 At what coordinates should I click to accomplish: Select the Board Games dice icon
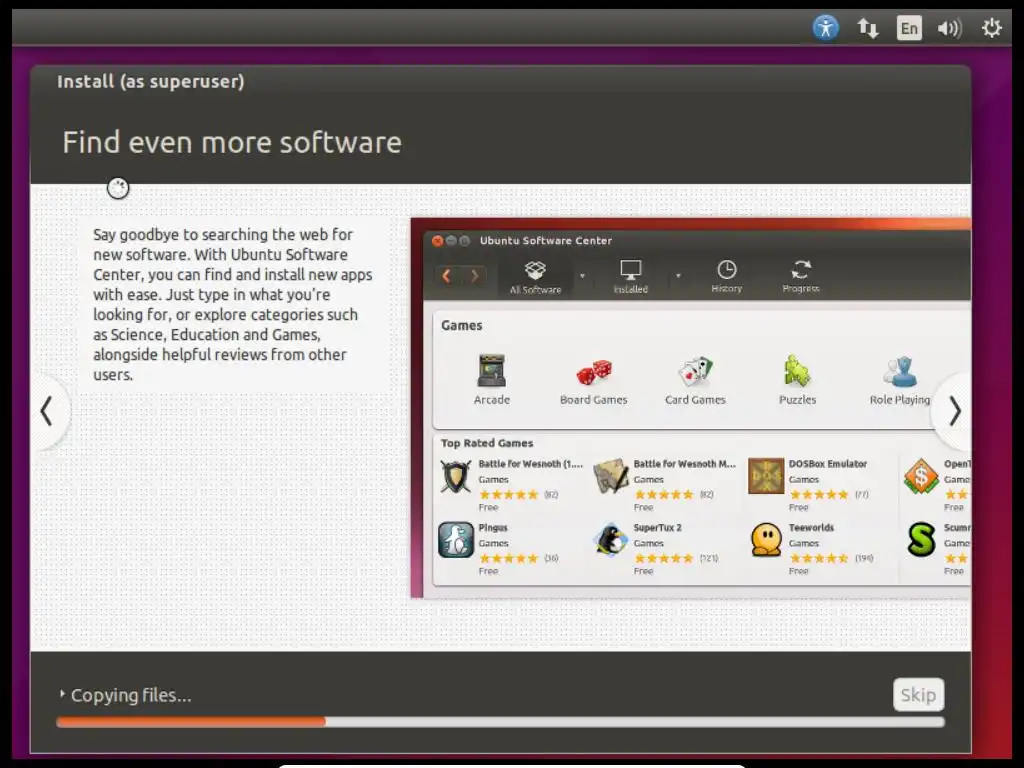(594, 372)
